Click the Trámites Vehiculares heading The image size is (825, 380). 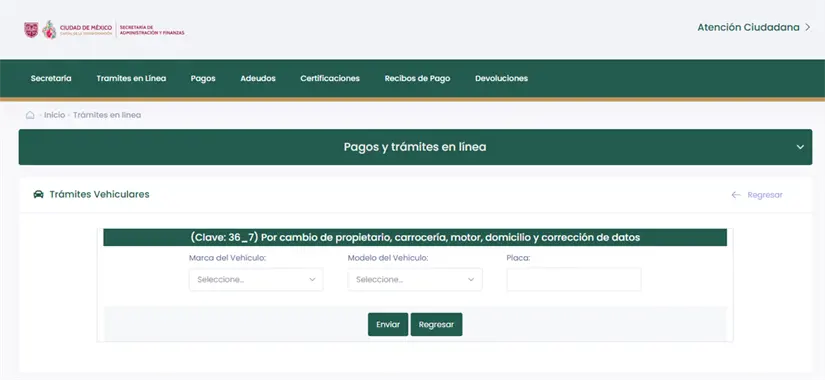99,195
